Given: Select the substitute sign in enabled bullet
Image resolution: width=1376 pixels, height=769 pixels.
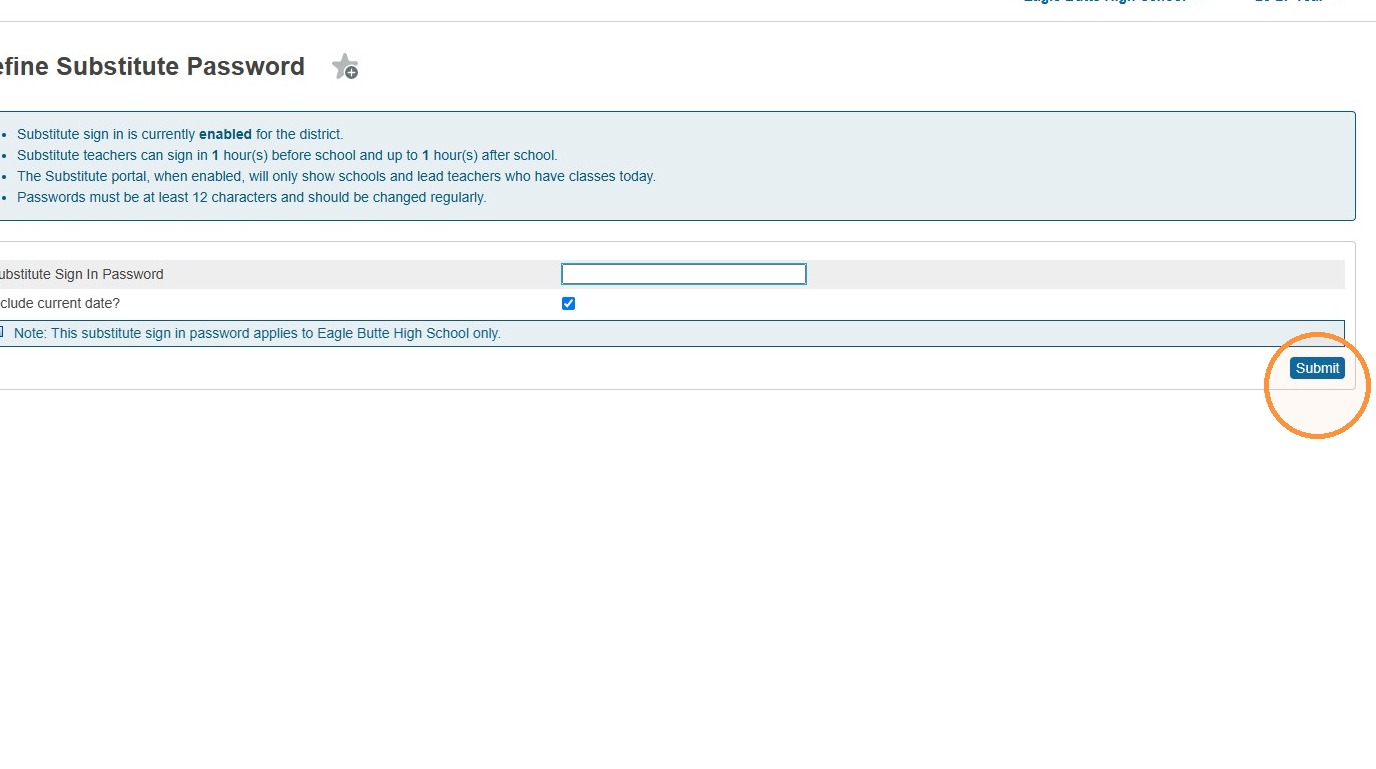Looking at the screenshot, I should 180,134.
